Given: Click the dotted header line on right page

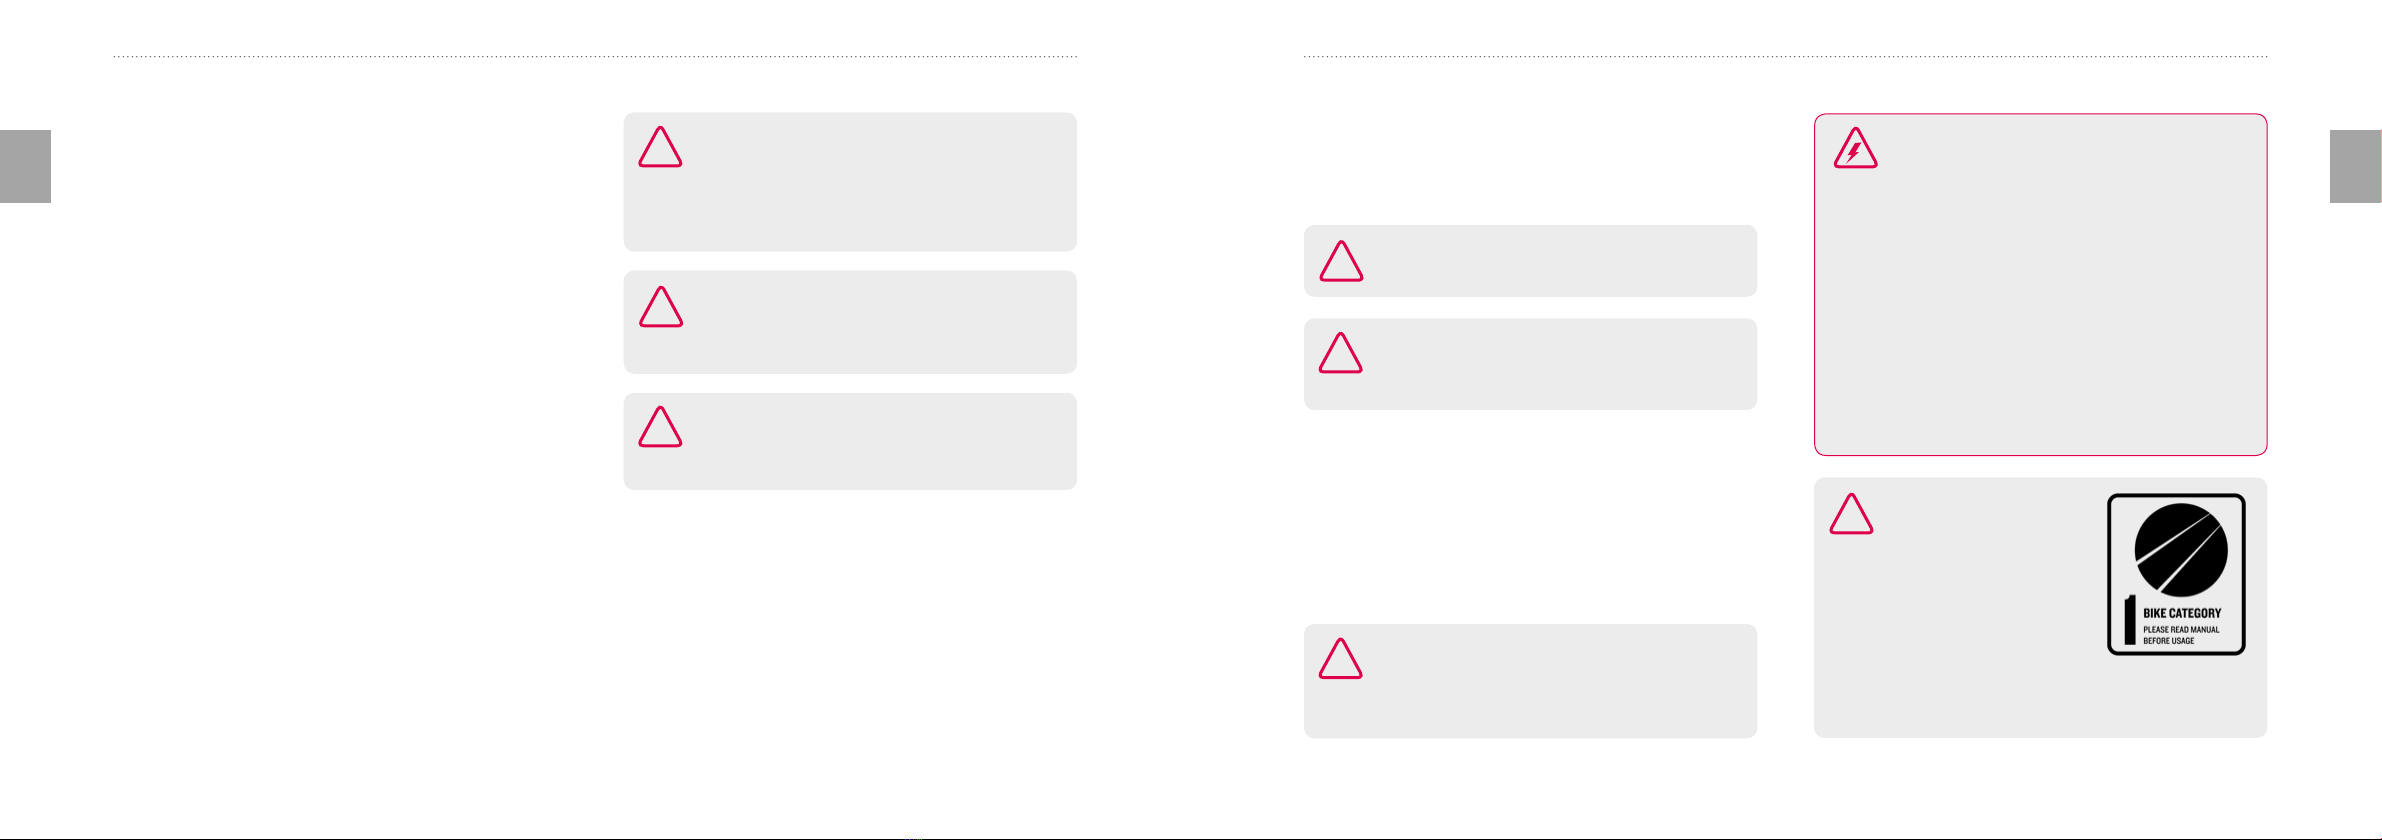Looking at the screenshot, I should click(1785, 57).
